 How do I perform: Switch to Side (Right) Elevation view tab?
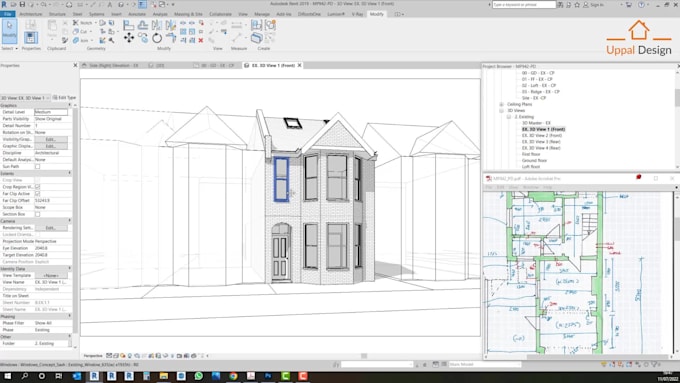pyautogui.click(x=113, y=65)
